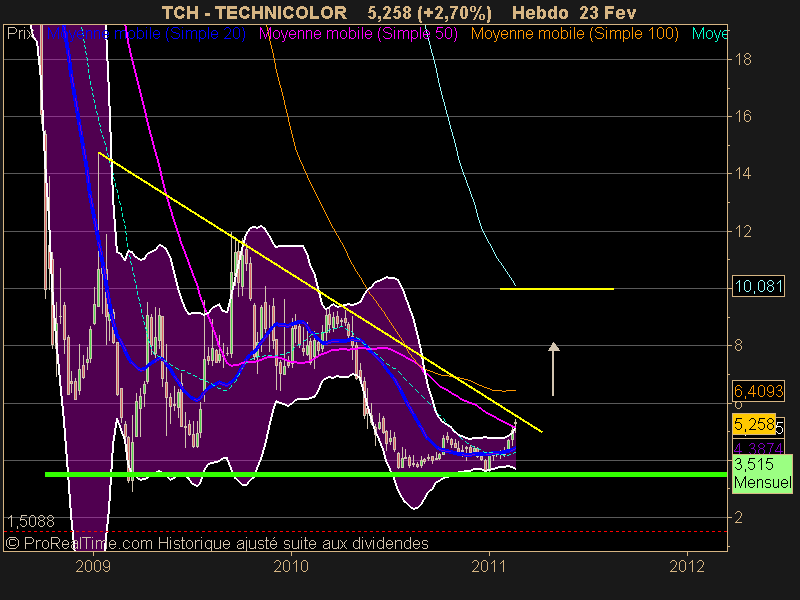Click the 16 price axis label
The height and width of the screenshot is (600, 800).
click(x=743, y=117)
